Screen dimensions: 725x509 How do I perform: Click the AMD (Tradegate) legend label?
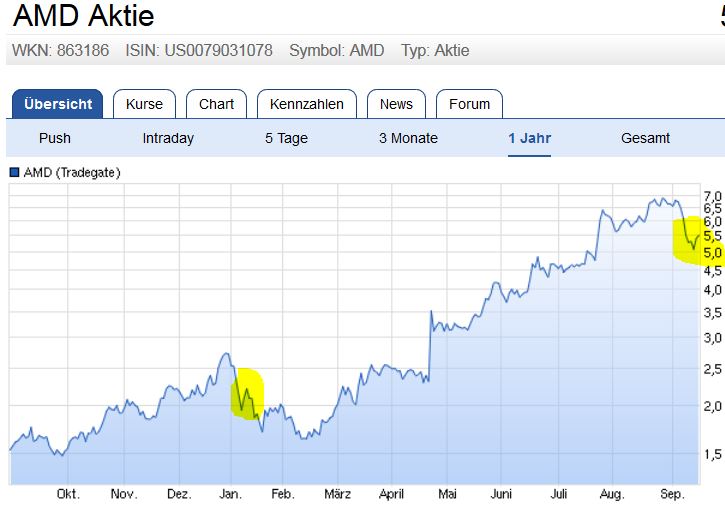72,173
